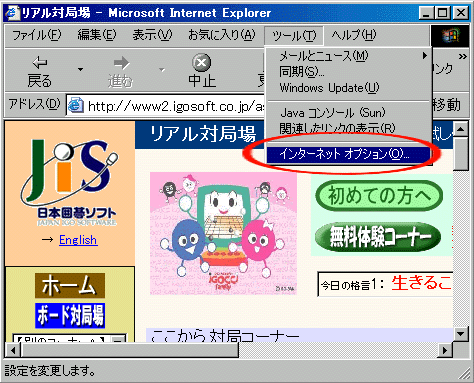This screenshot has width=474, height=383.
Task: Close the Internet Explorer window
Action: [x=461, y=13]
